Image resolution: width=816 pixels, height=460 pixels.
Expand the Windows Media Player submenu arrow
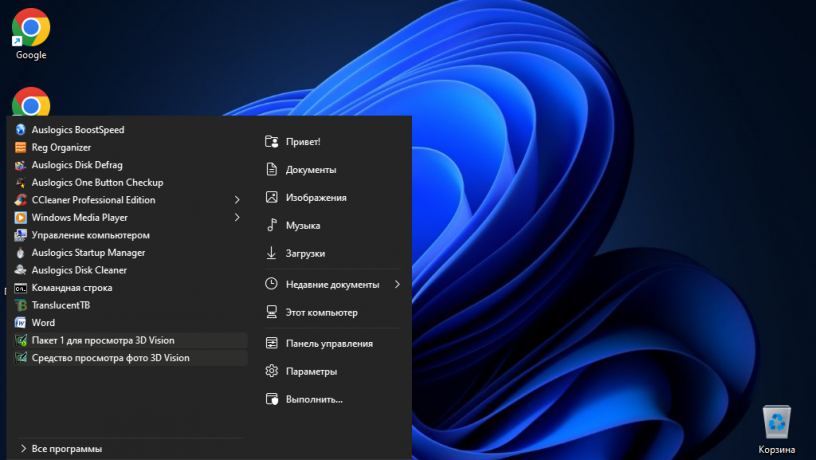237,218
